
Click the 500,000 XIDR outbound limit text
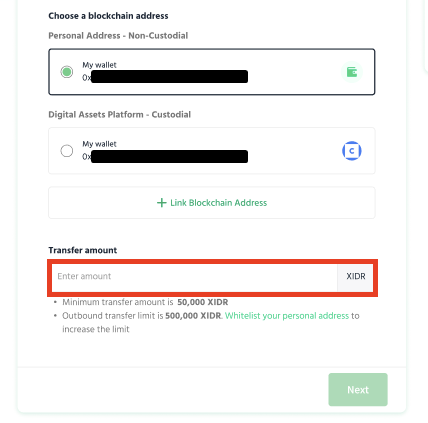[x=193, y=316]
